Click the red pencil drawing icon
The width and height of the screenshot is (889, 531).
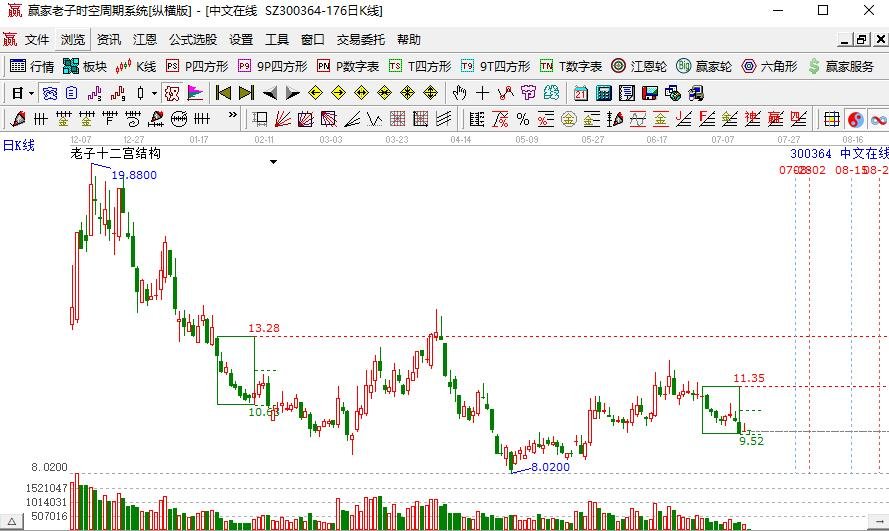click(18, 119)
